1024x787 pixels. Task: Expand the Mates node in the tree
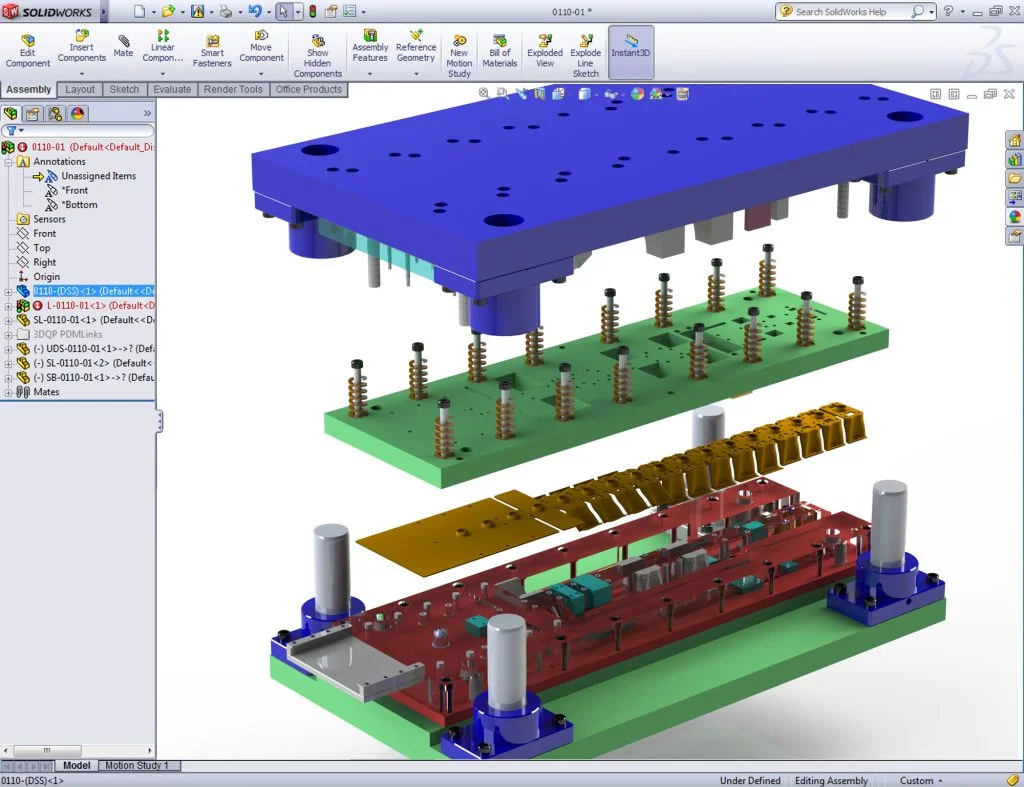click(8, 391)
